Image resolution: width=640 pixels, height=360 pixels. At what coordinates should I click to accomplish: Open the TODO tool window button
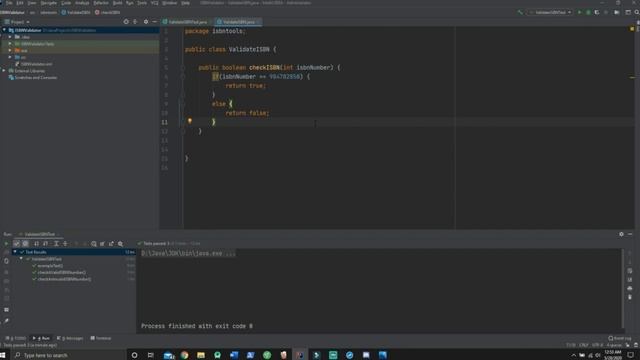tap(16, 338)
